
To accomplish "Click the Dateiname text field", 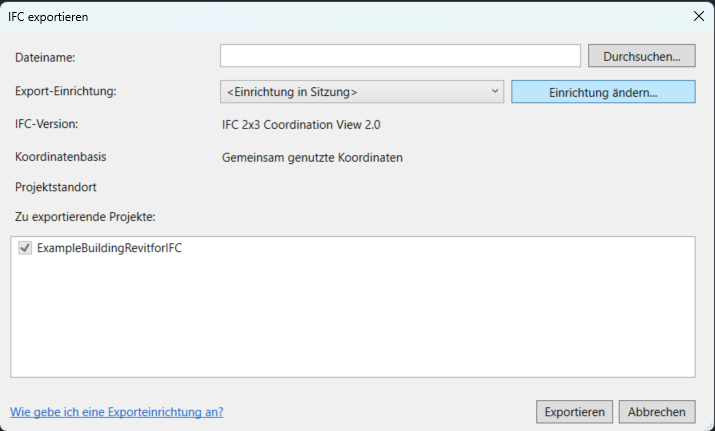I will 400,56.
